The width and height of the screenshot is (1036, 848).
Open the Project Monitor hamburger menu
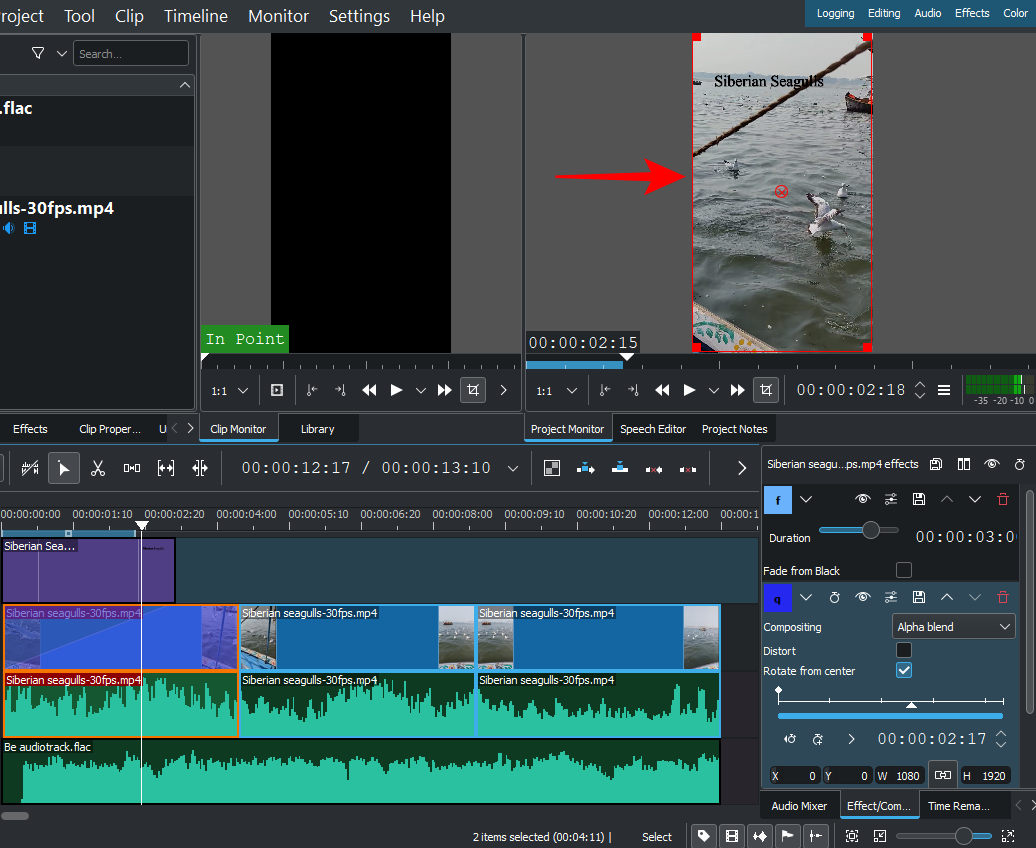coord(944,390)
